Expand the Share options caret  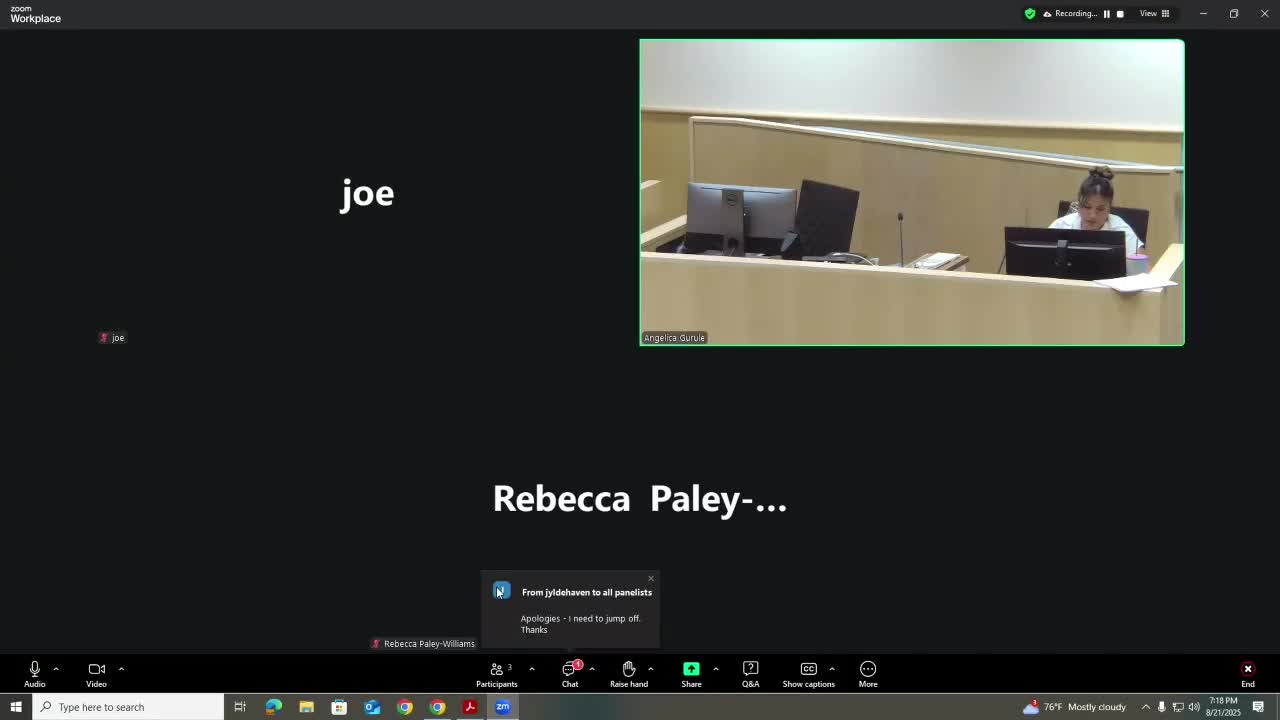715,669
